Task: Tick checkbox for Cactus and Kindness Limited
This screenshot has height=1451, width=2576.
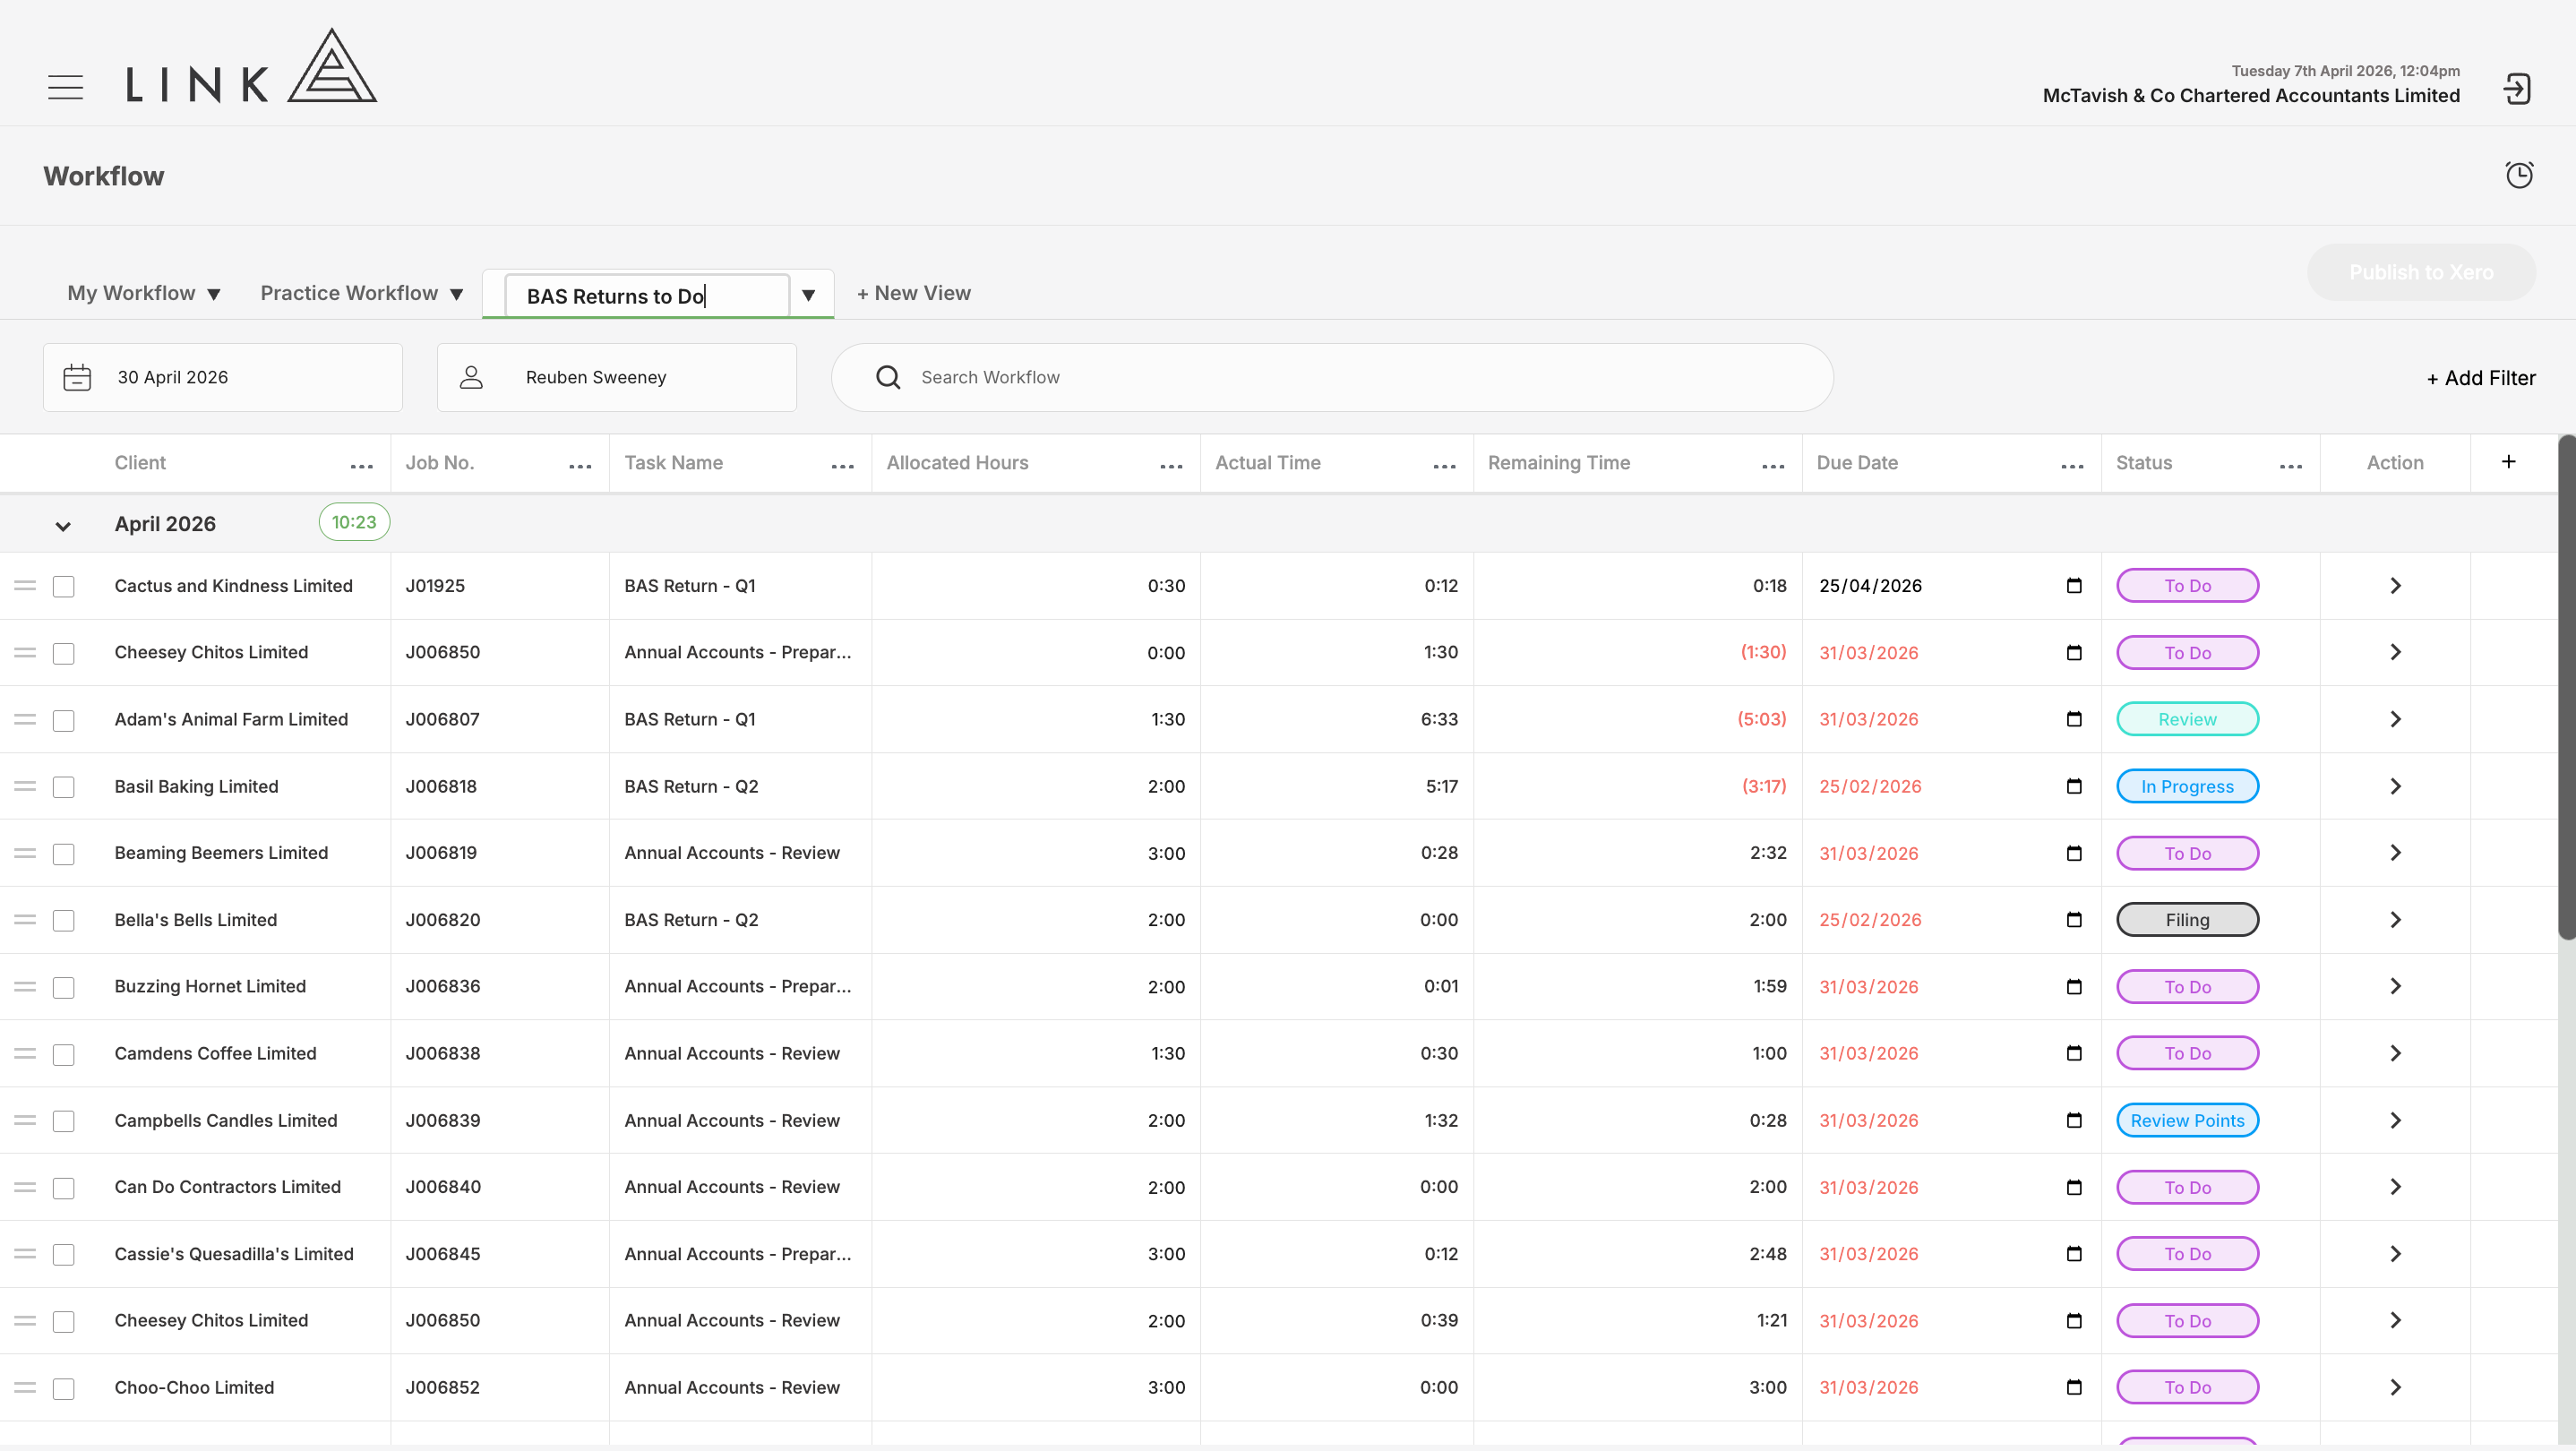Action: point(64,586)
